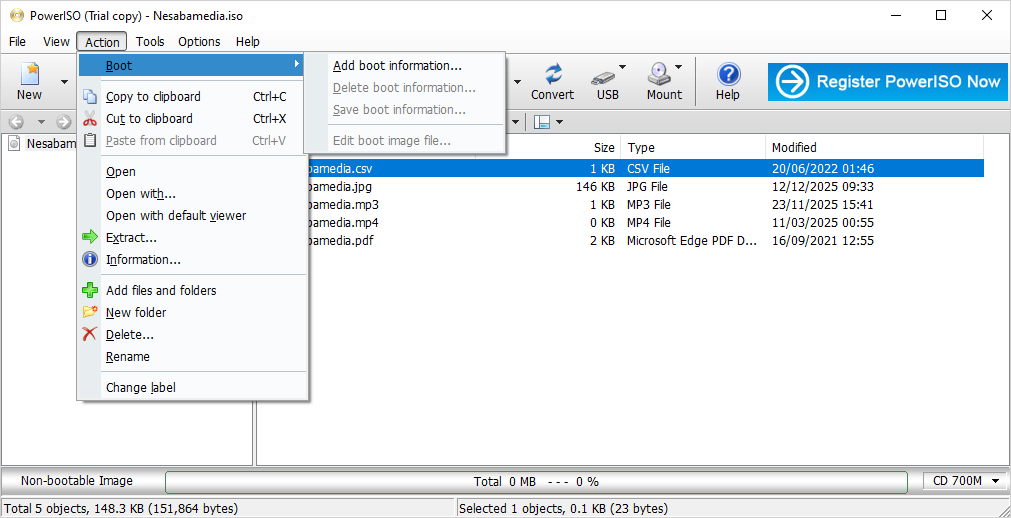Viewport: 1011px width, 518px height.
Task: Choose Copy to clipboard menu item
Action: 153,97
